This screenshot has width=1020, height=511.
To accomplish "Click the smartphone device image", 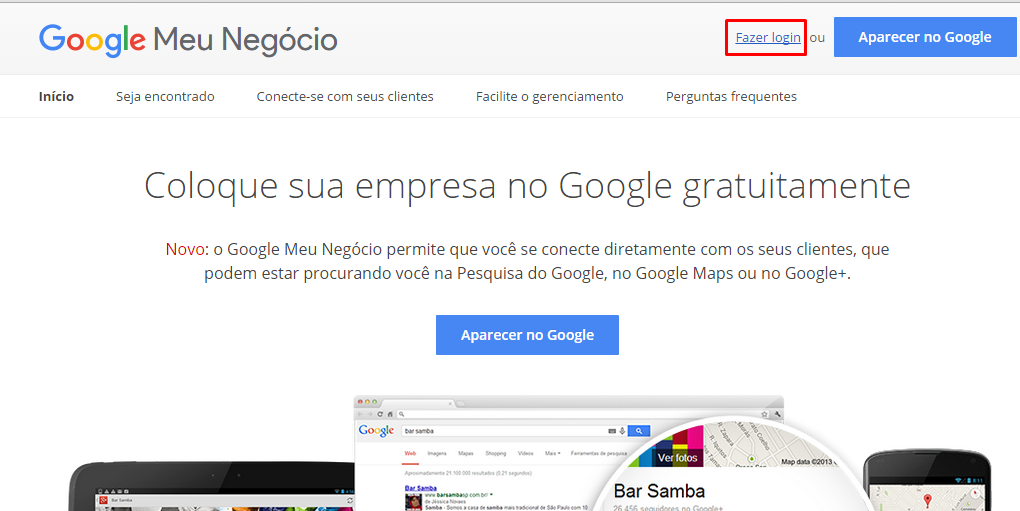I will coord(927,480).
